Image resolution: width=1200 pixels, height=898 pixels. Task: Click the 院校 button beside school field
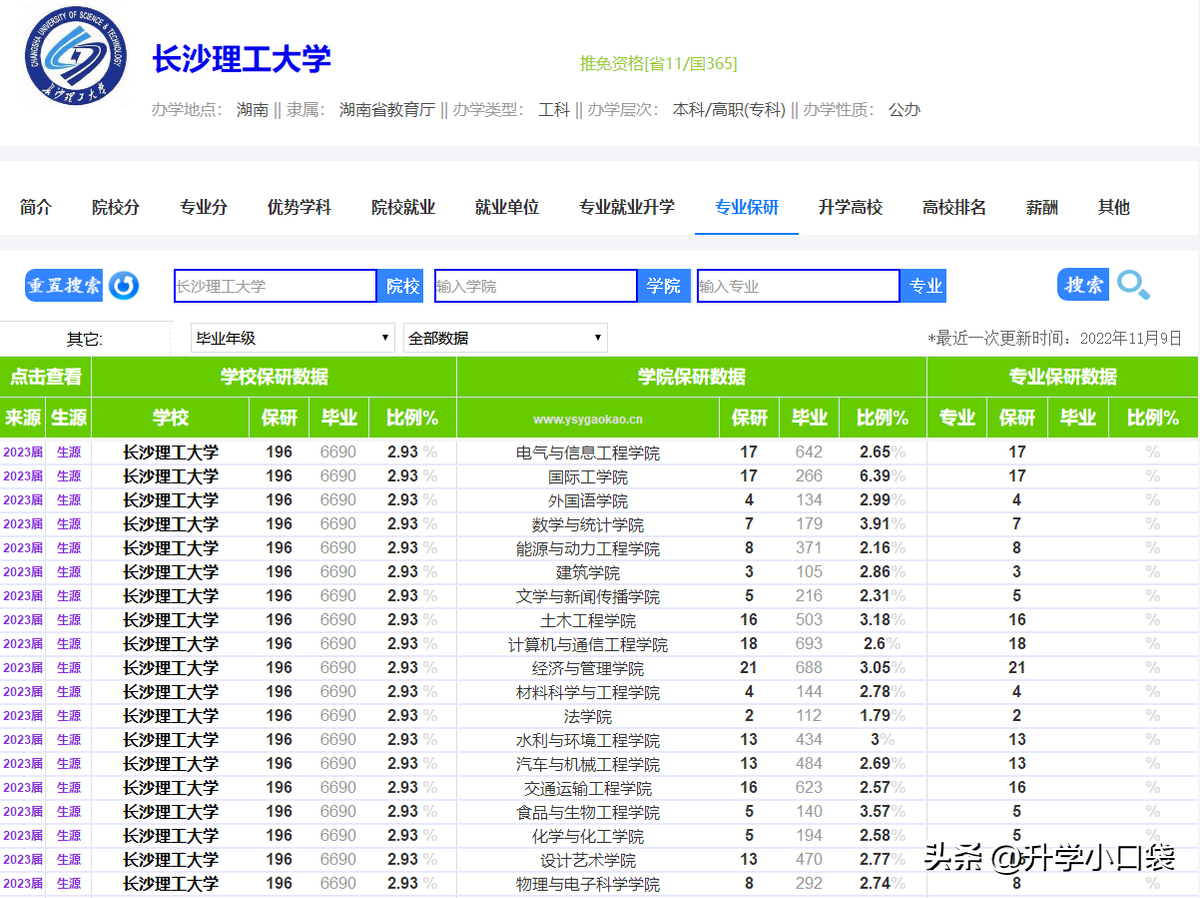tap(402, 286)
